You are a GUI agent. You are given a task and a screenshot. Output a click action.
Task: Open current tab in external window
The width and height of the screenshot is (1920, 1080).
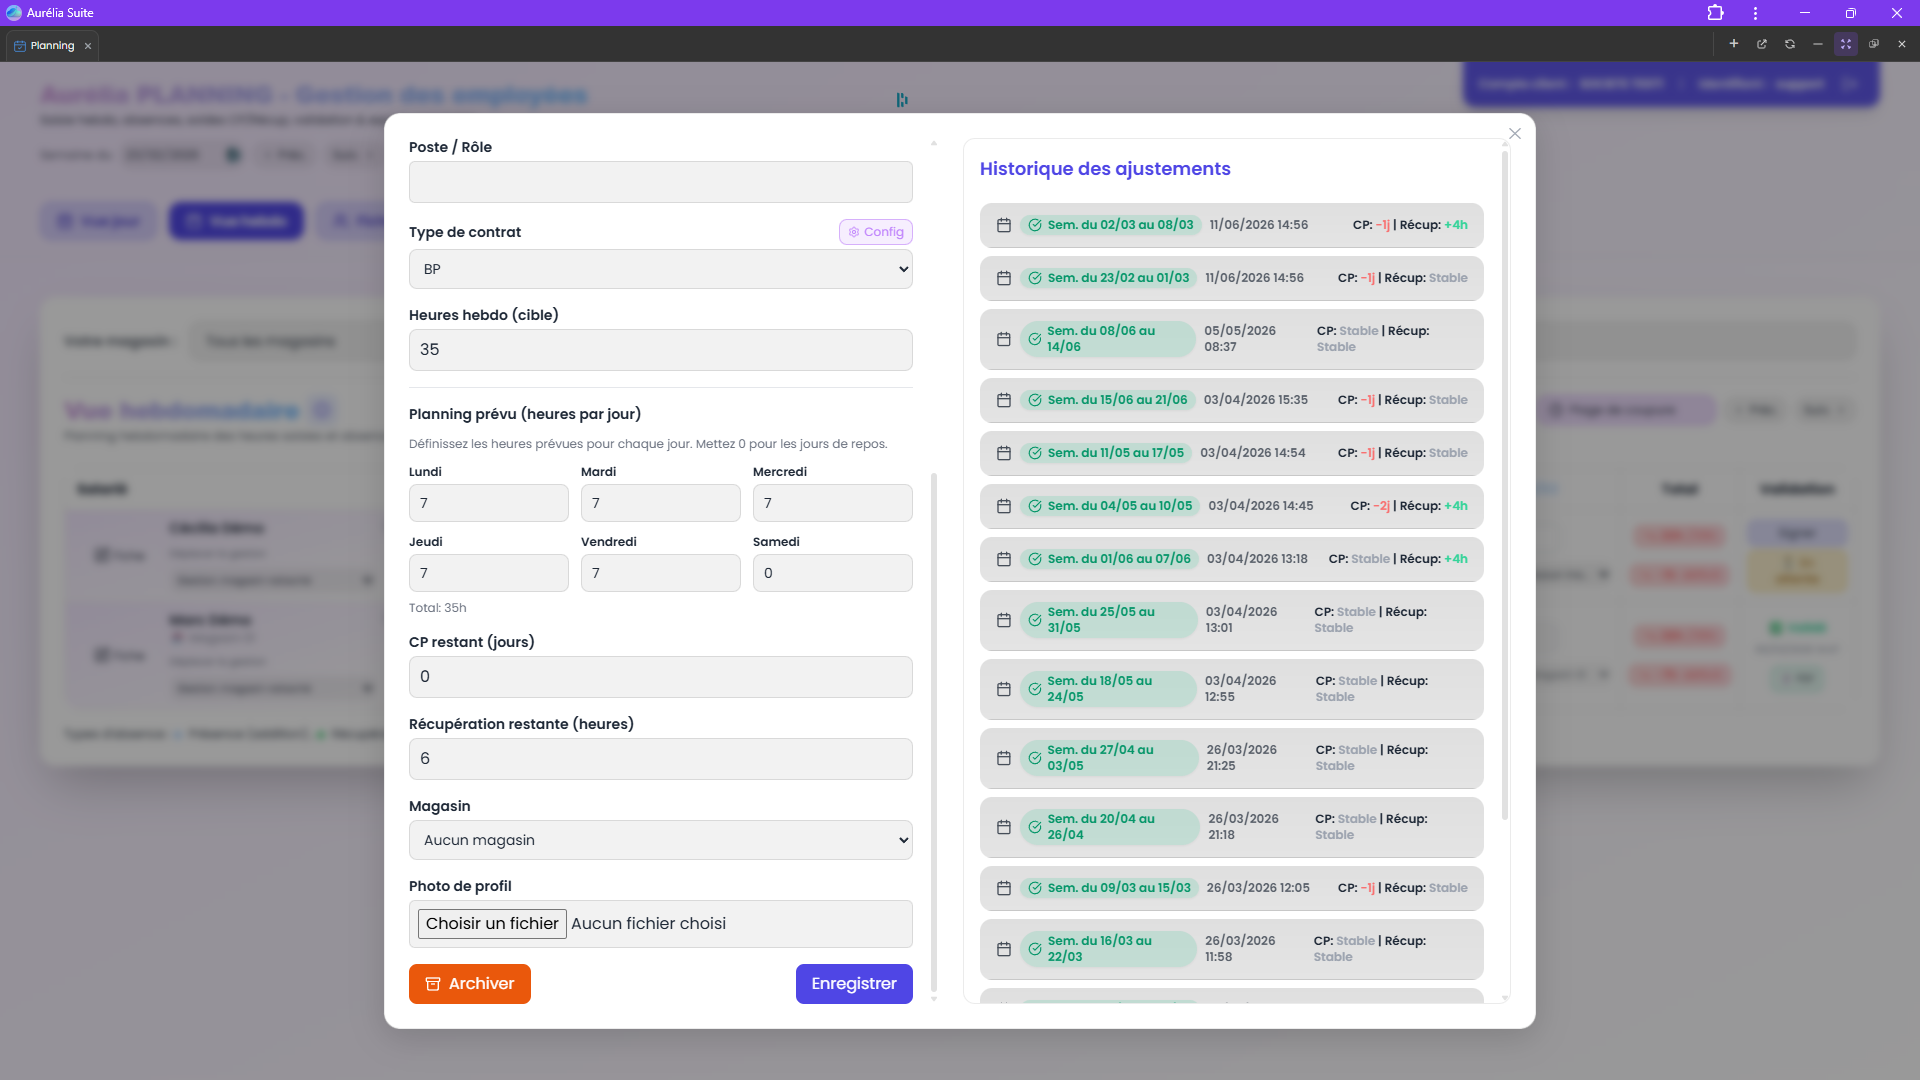point(1762,44)
